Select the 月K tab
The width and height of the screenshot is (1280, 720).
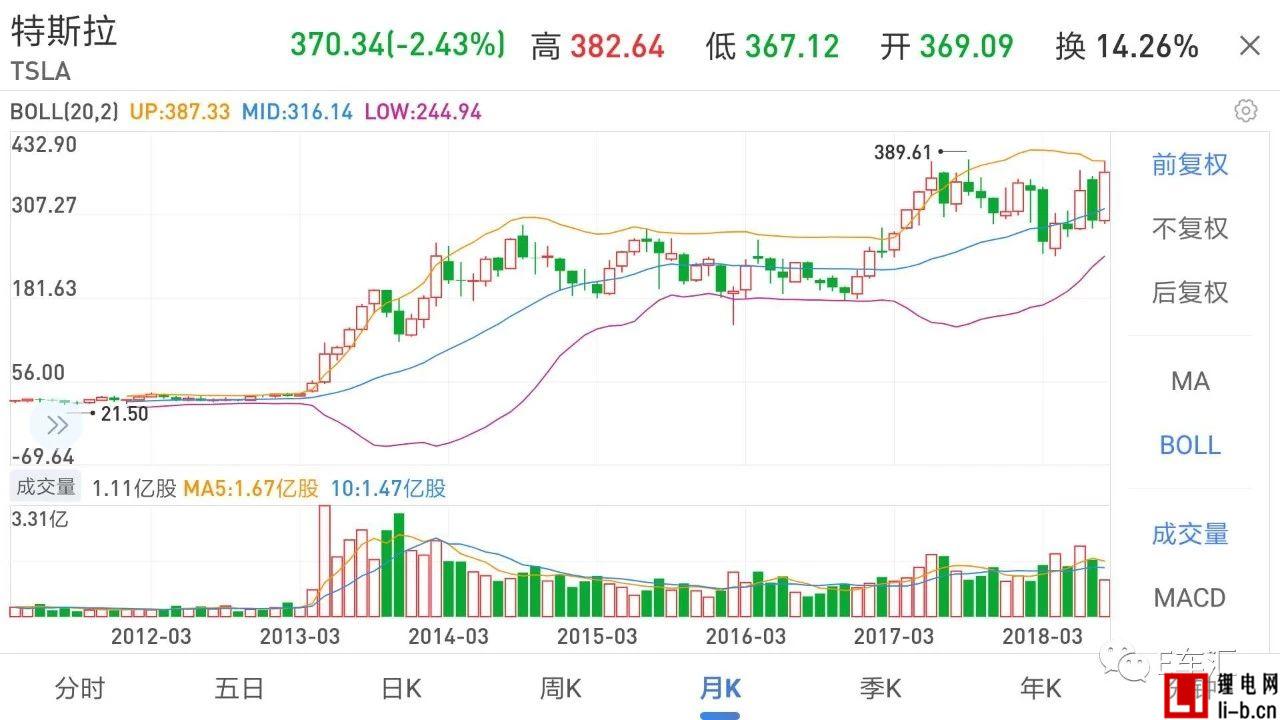pyautogui.click(x=720, y=688)
